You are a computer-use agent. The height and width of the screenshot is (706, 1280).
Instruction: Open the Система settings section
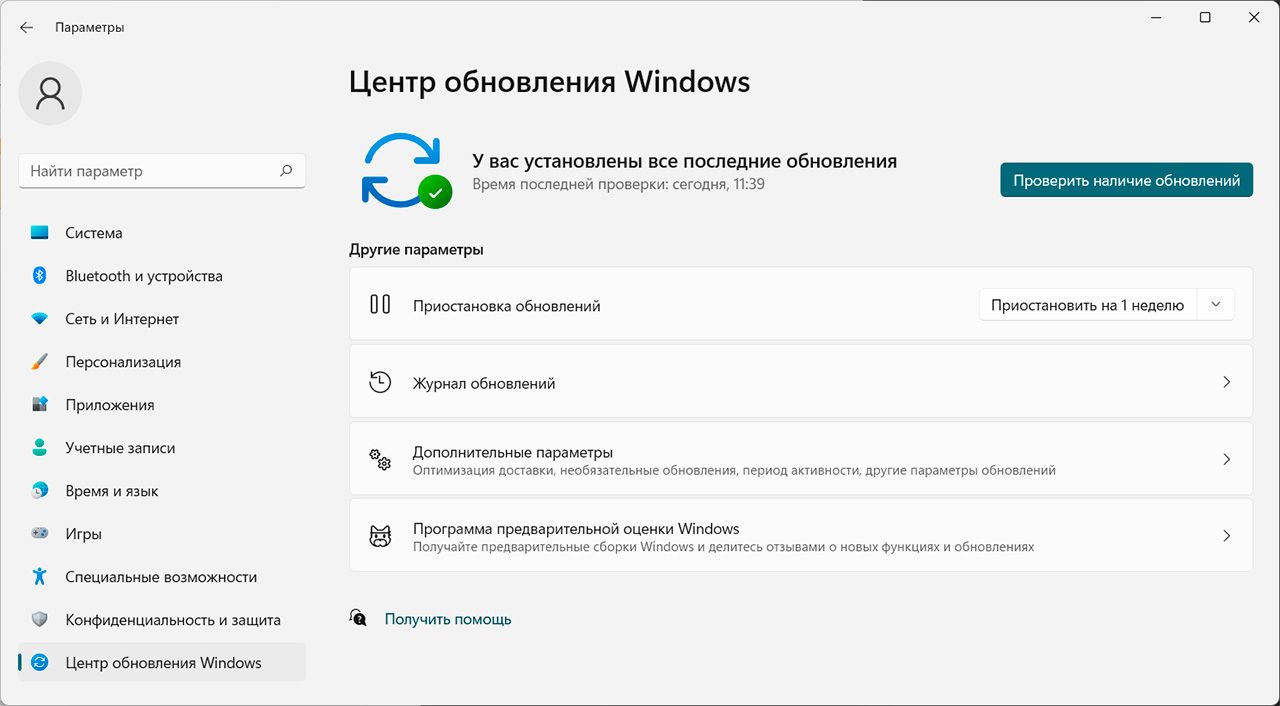point(94,233)
